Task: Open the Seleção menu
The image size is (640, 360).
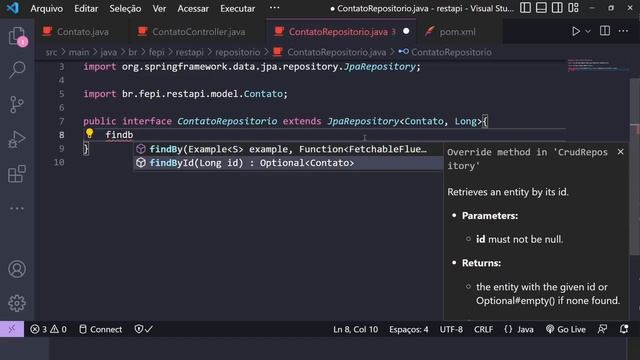Action: (125, 9)
